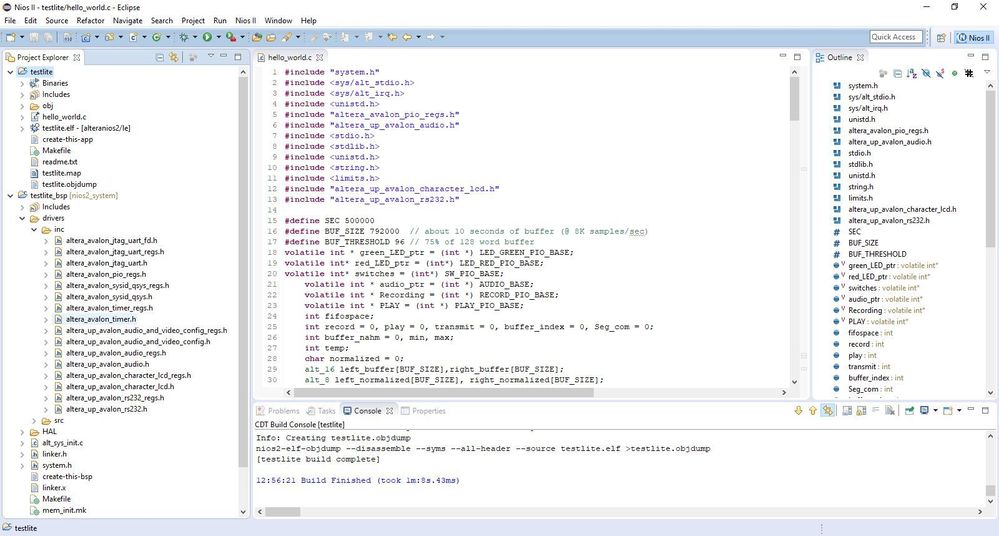
Task: Click the New file toolbar icon
Action: (10, 37)
